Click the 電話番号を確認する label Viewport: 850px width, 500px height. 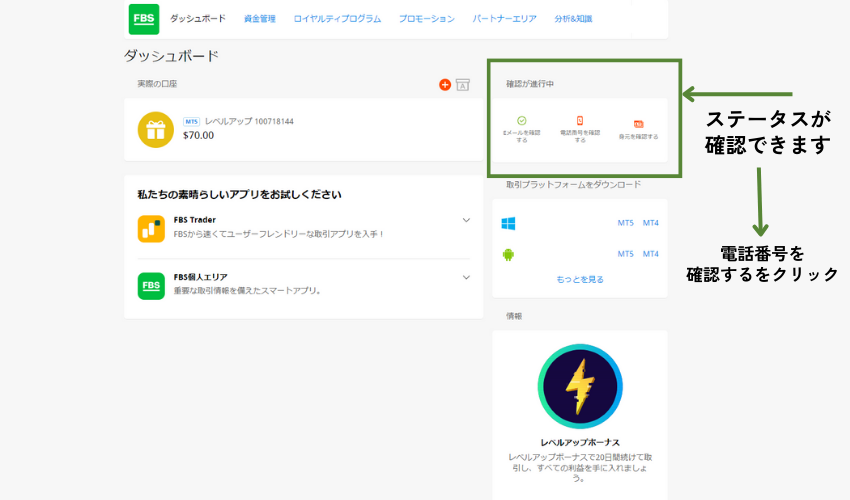tap(580, 136)
